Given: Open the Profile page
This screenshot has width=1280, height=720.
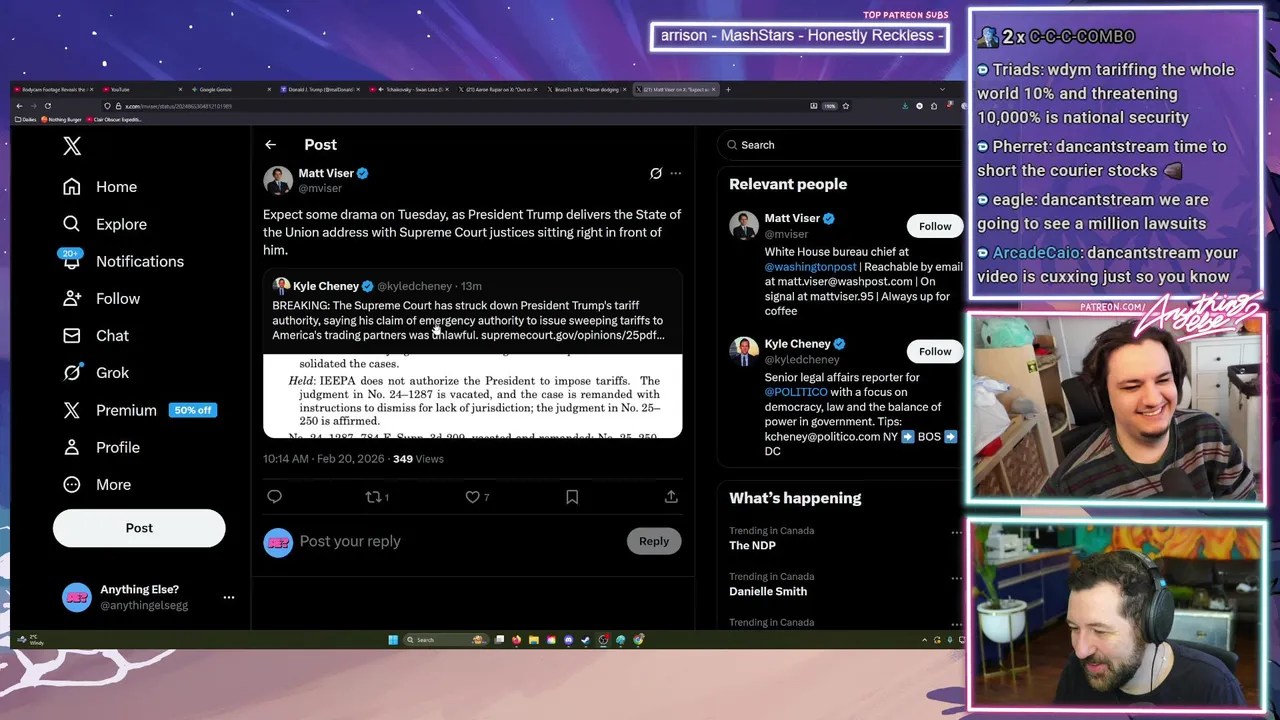Looking at the screenshot, I should [101, 447].
